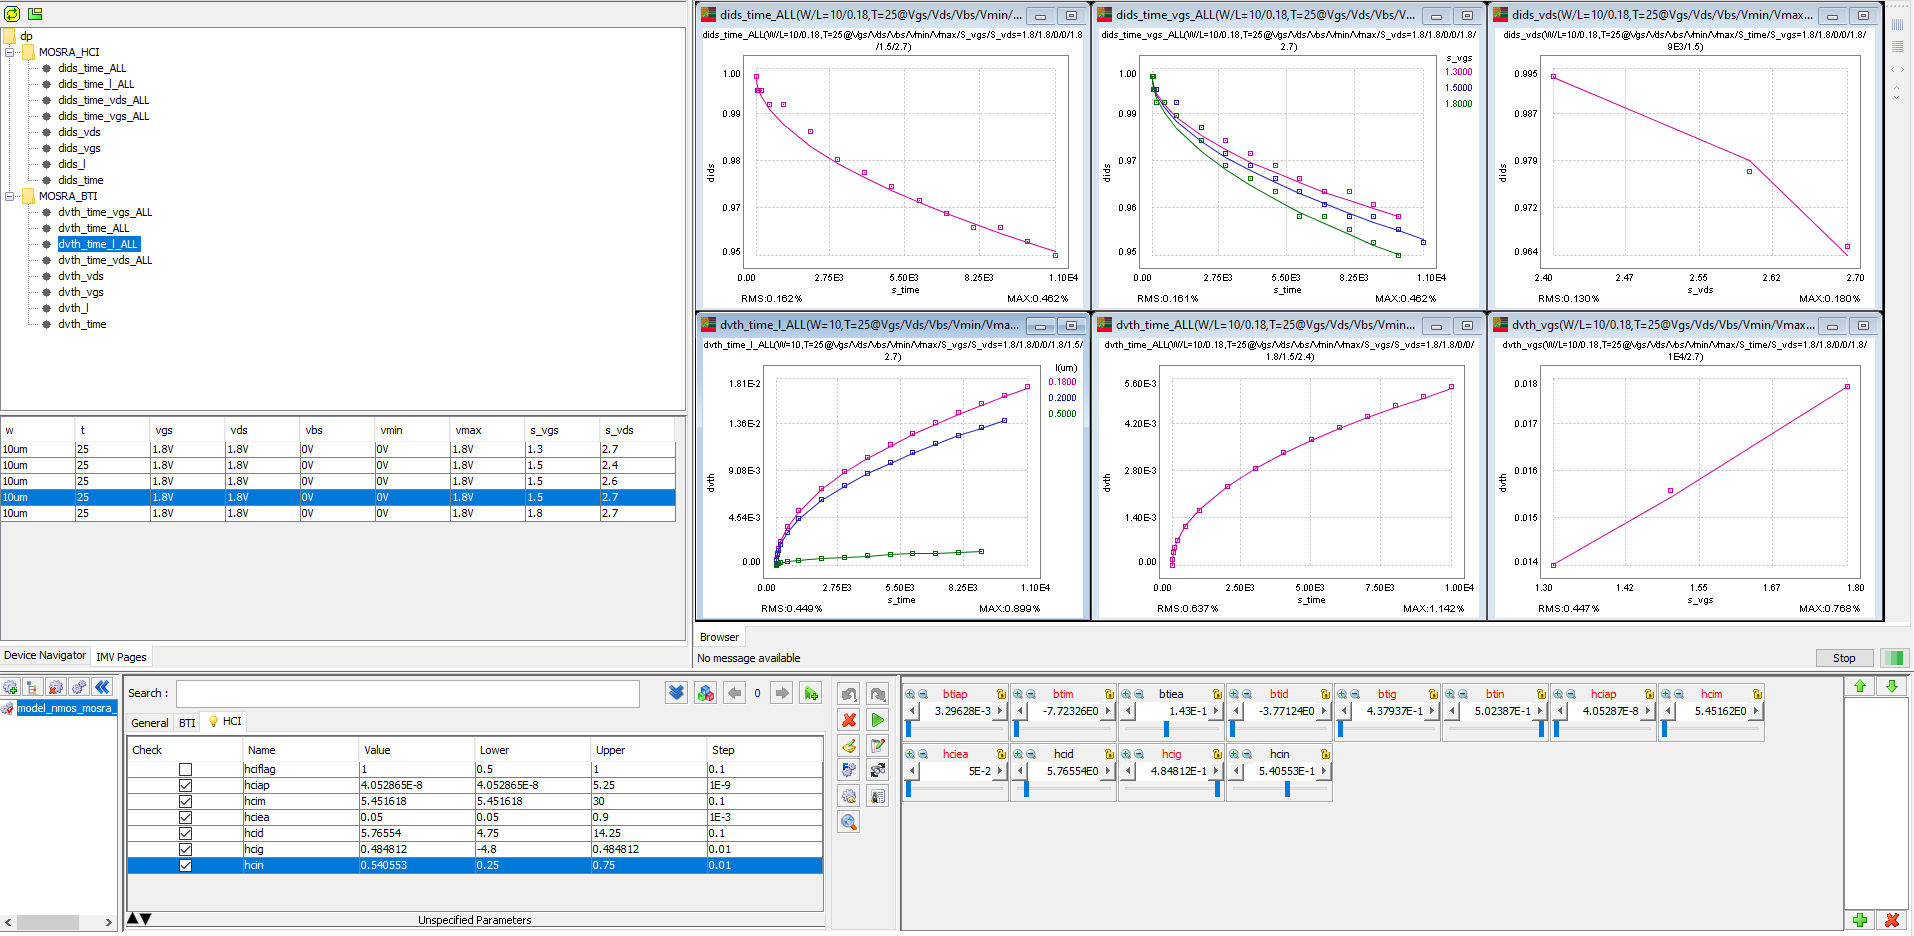This screenshot has height=936, width=1914.
Task: Select the undo arrow icon
Action: (x=848, y=693)
